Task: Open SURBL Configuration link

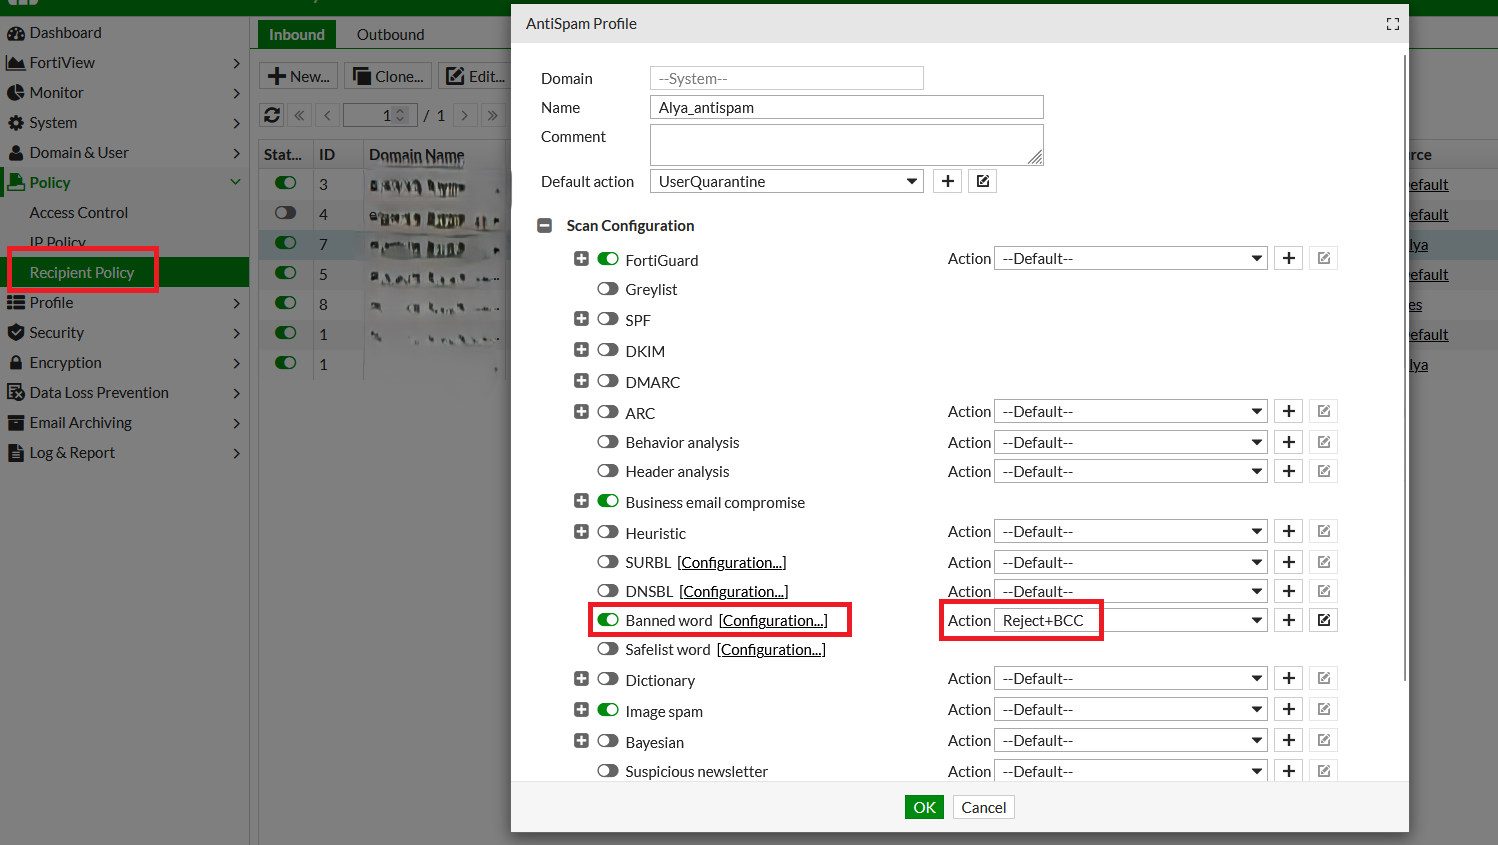Action: (x=732, y=563)
